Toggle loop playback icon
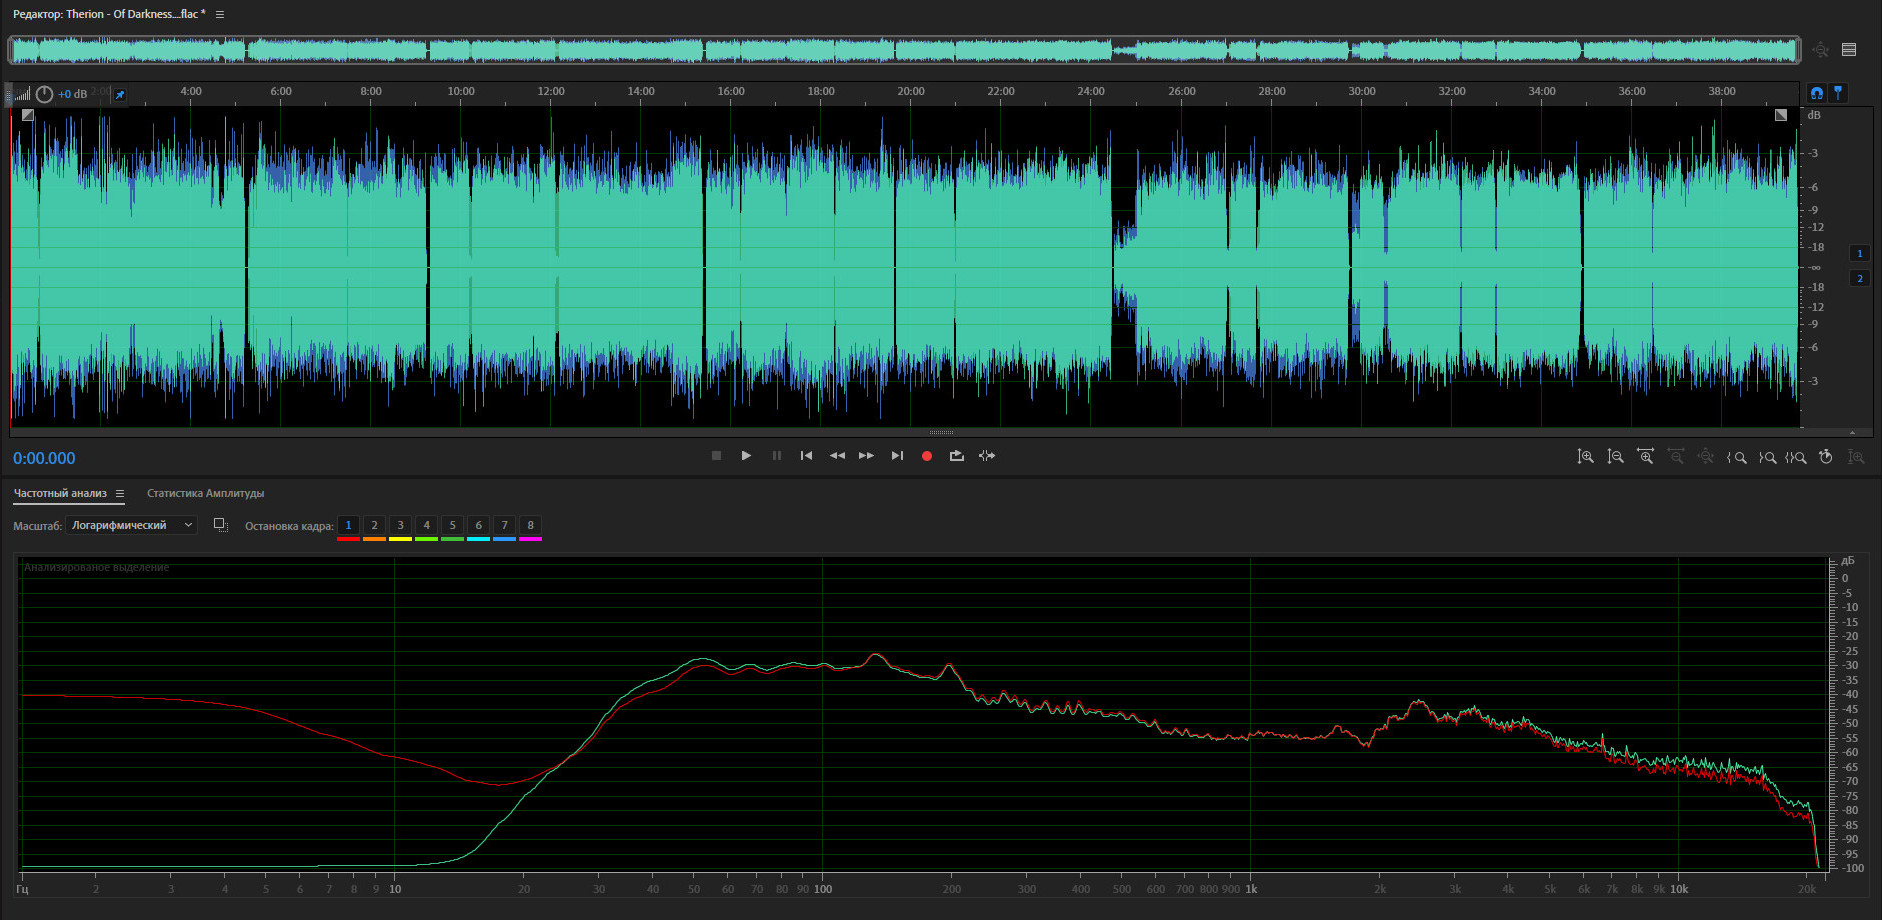 (x=956, y=456)
